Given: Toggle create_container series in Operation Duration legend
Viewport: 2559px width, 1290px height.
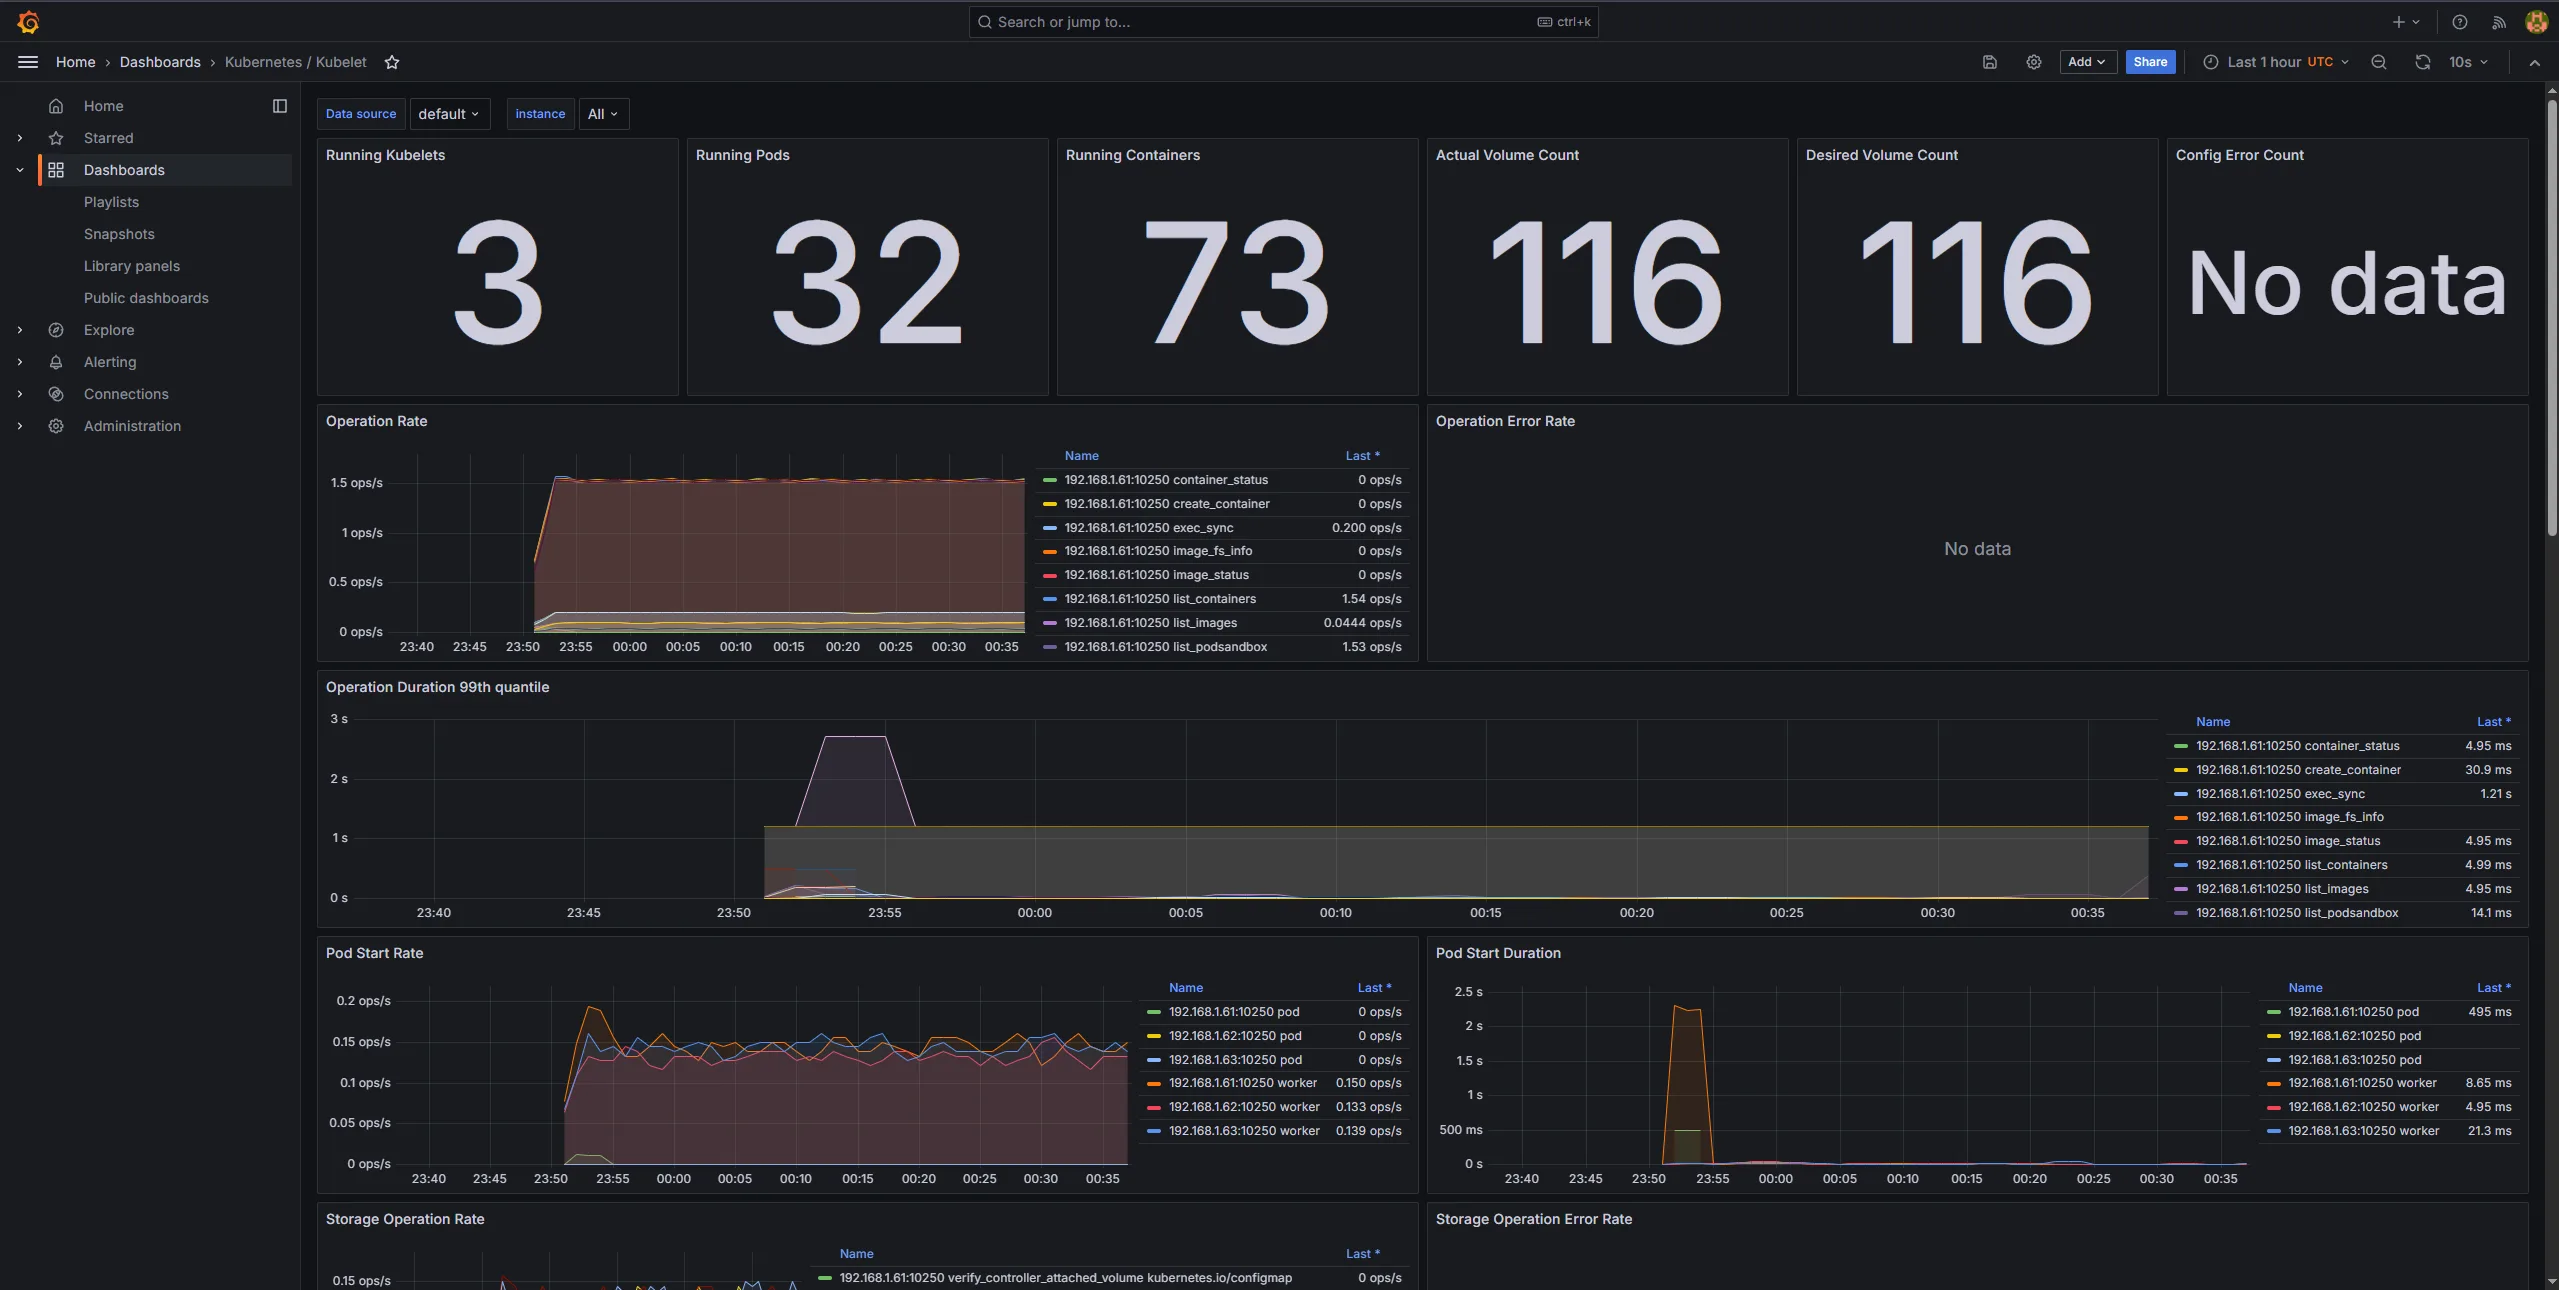Looking at the screenshot, I should tap(2298, 770).
